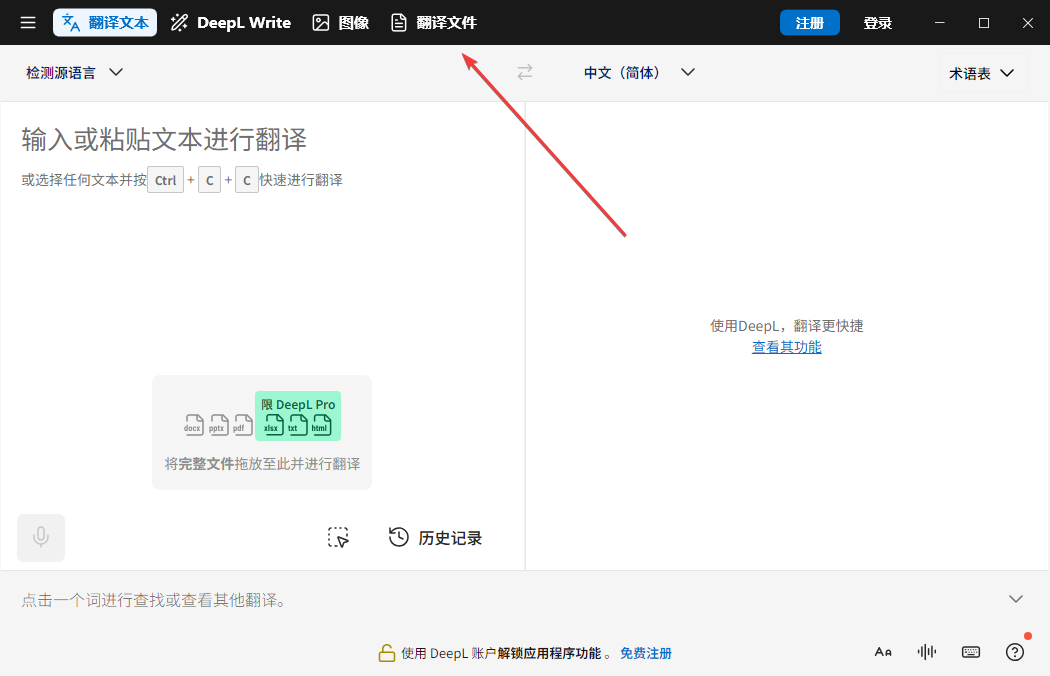This screenshot has height=676, width=1050.
Task: Expand the 检测源语言 source language dropdown
Action: point(72,71)
